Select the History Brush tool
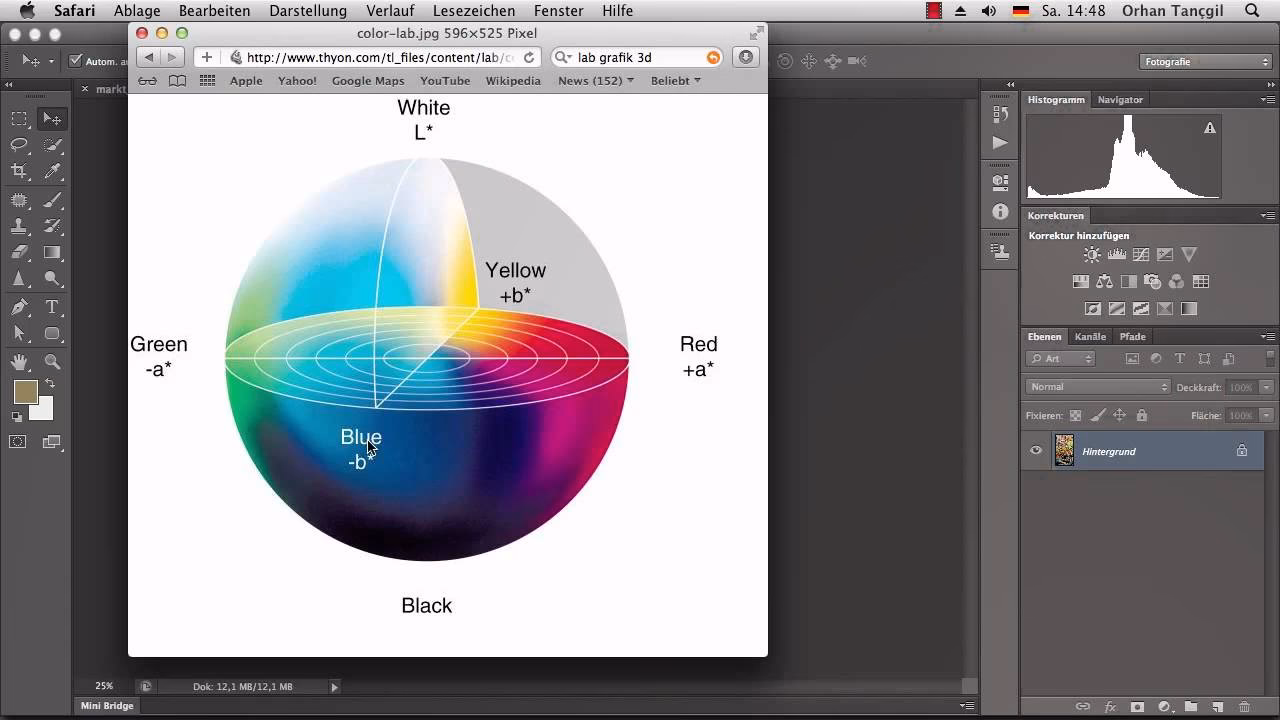Screen dimensions: 1280x720 click(x=52, y=226)
